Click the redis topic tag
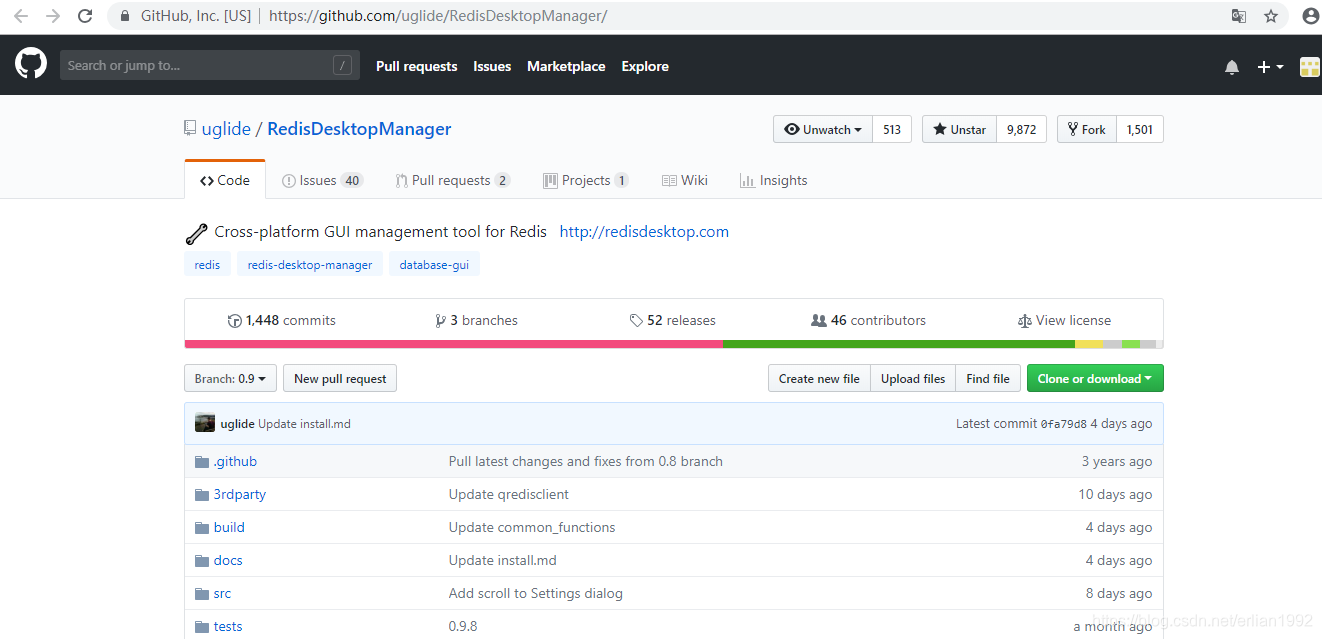1322x639 pixels. [207, 265]
